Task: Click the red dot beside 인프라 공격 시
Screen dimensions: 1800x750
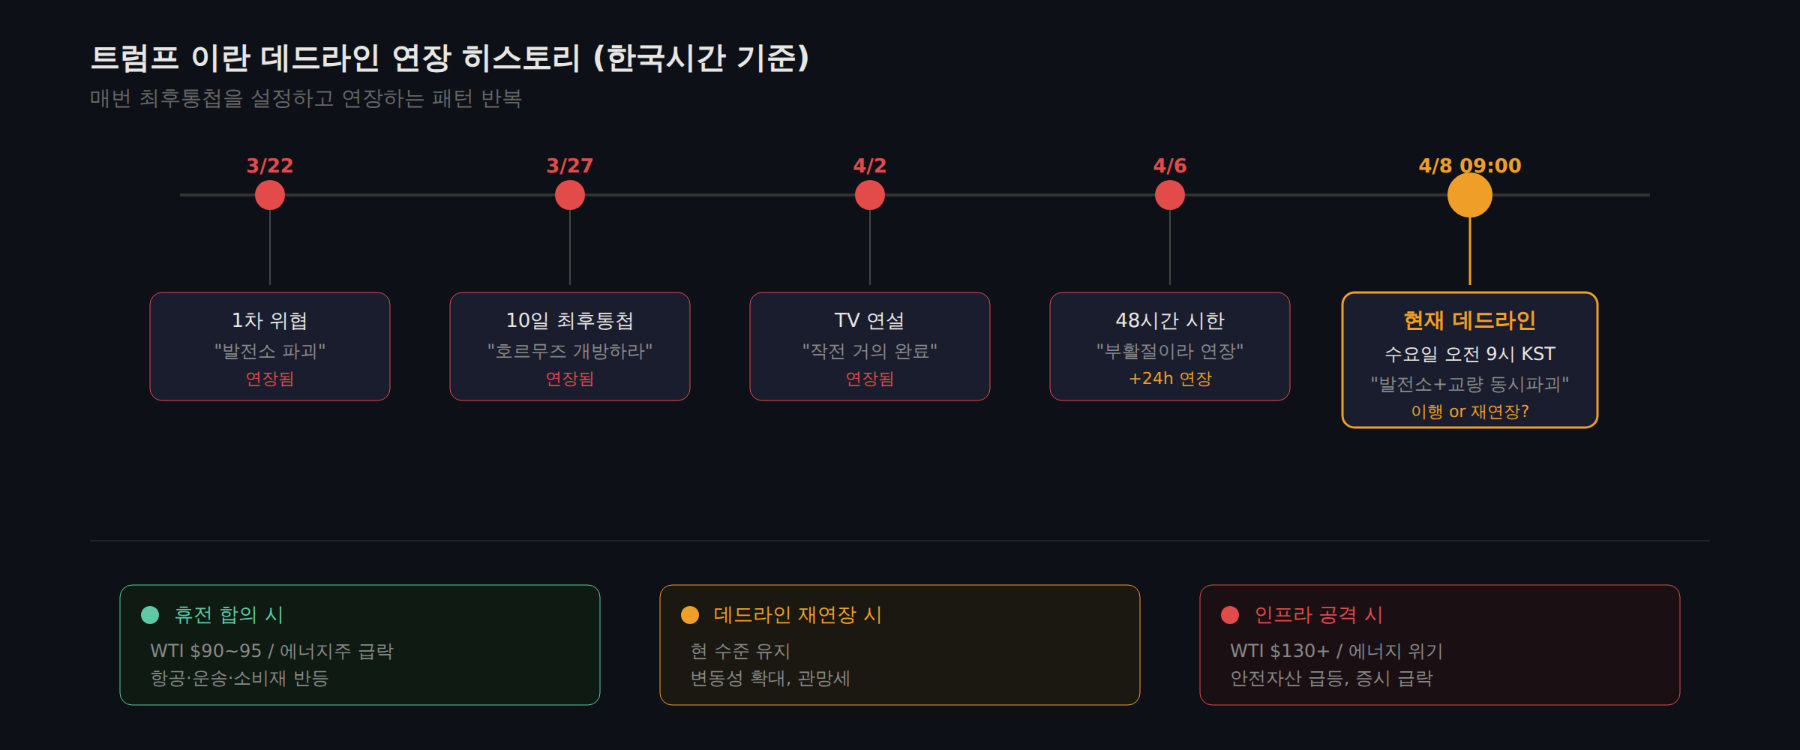Action: click(1230, 615)
